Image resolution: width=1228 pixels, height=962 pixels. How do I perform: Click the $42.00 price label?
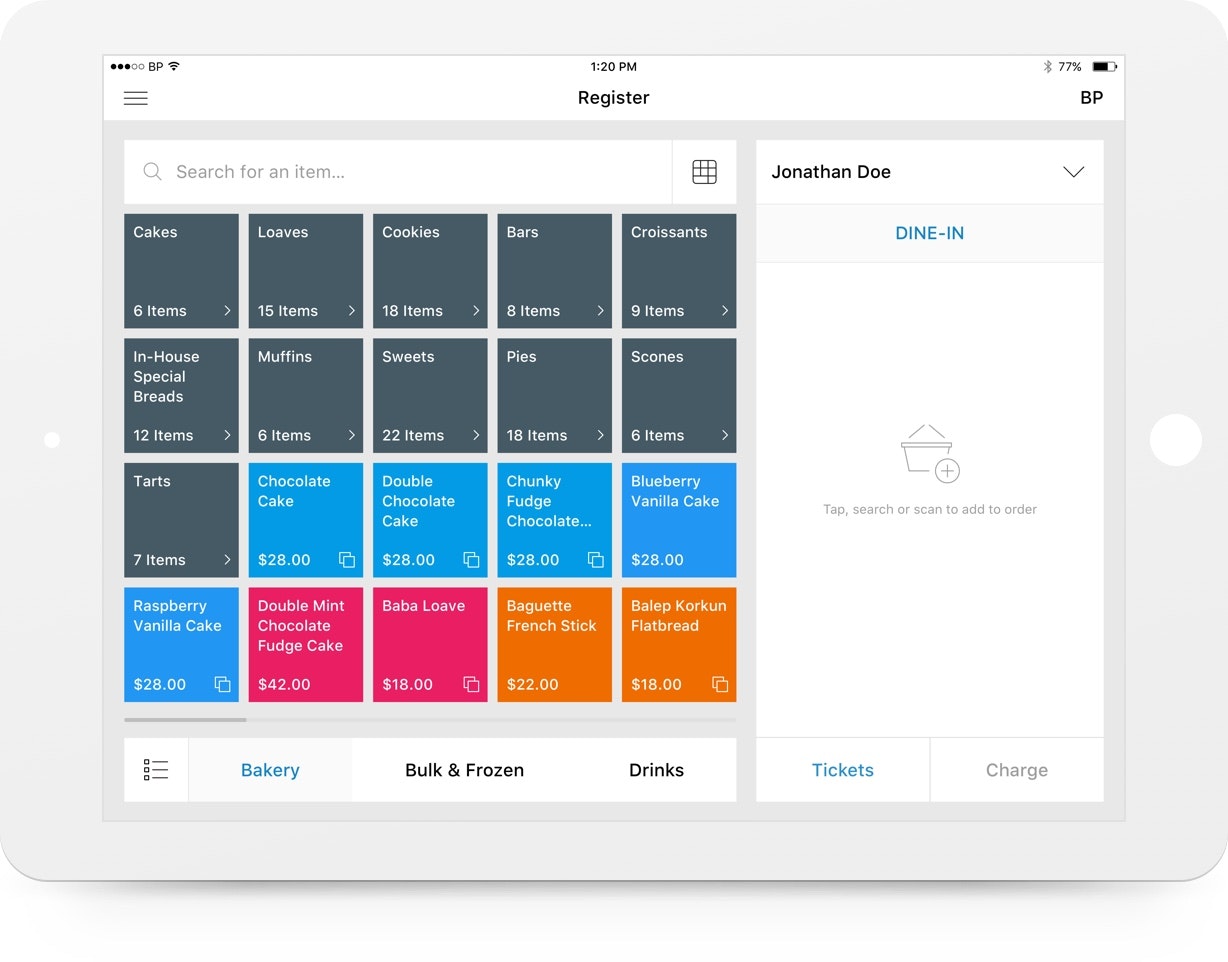point(284,684)
